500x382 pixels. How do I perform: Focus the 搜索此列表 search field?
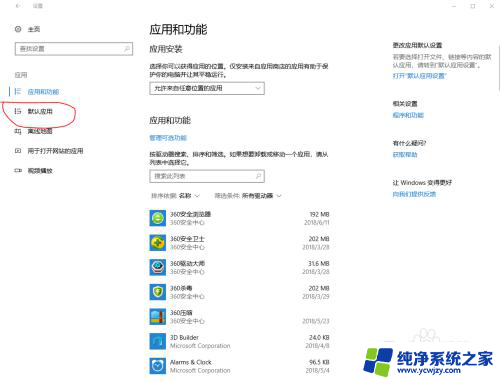[x=207, y=176]
